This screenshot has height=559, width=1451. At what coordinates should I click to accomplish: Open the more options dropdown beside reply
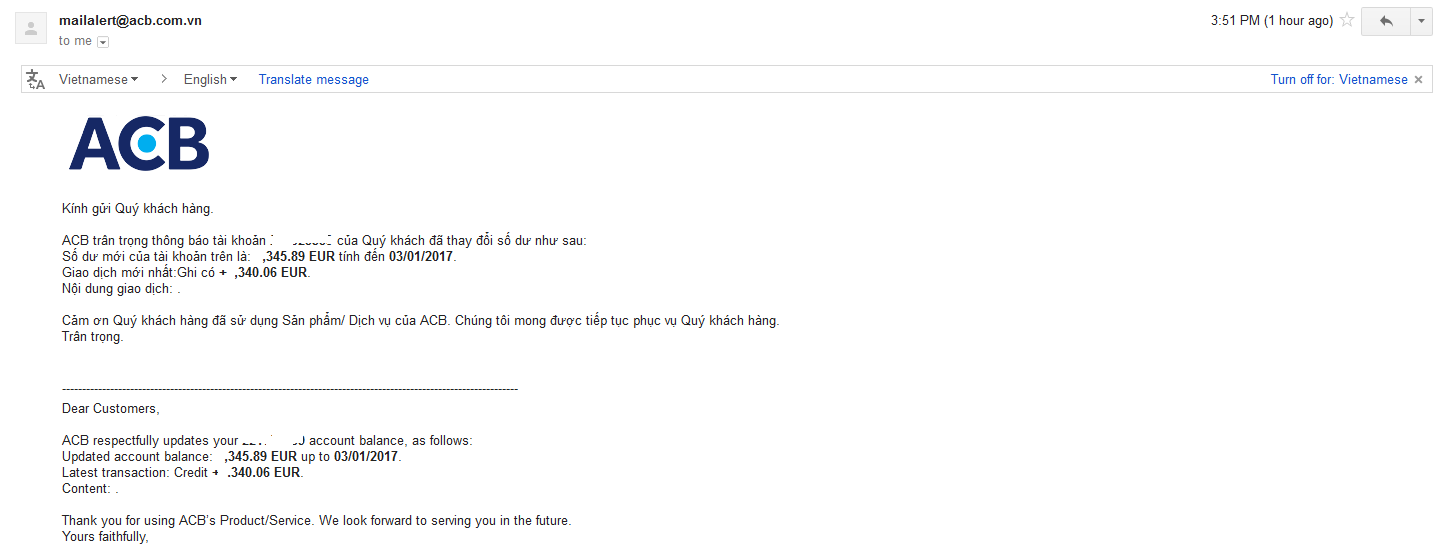(x=1421, y=21)
